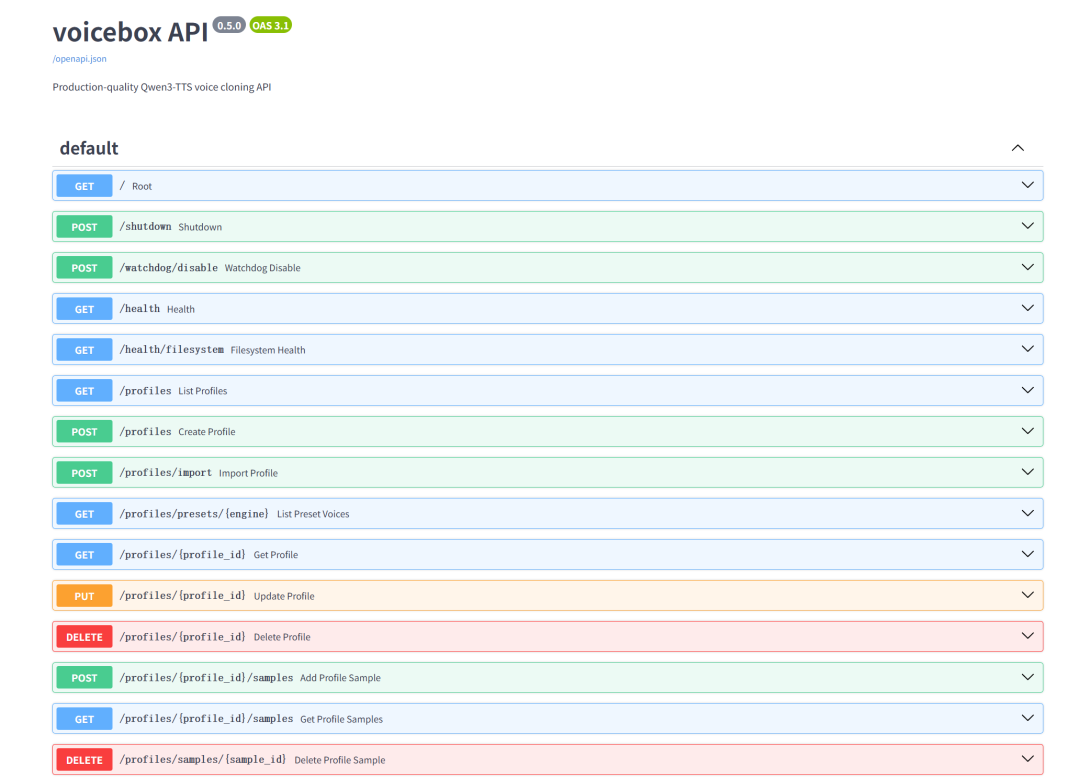This screenshot has width=1080, height=777.
Task: Click the POST badge for Create Profile
Action: pyautogui.click(x=84, y=432)
